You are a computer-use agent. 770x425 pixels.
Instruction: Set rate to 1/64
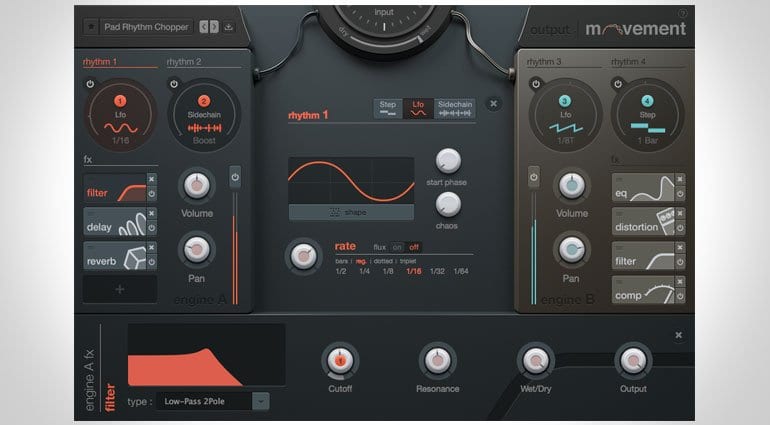point(461,271)
